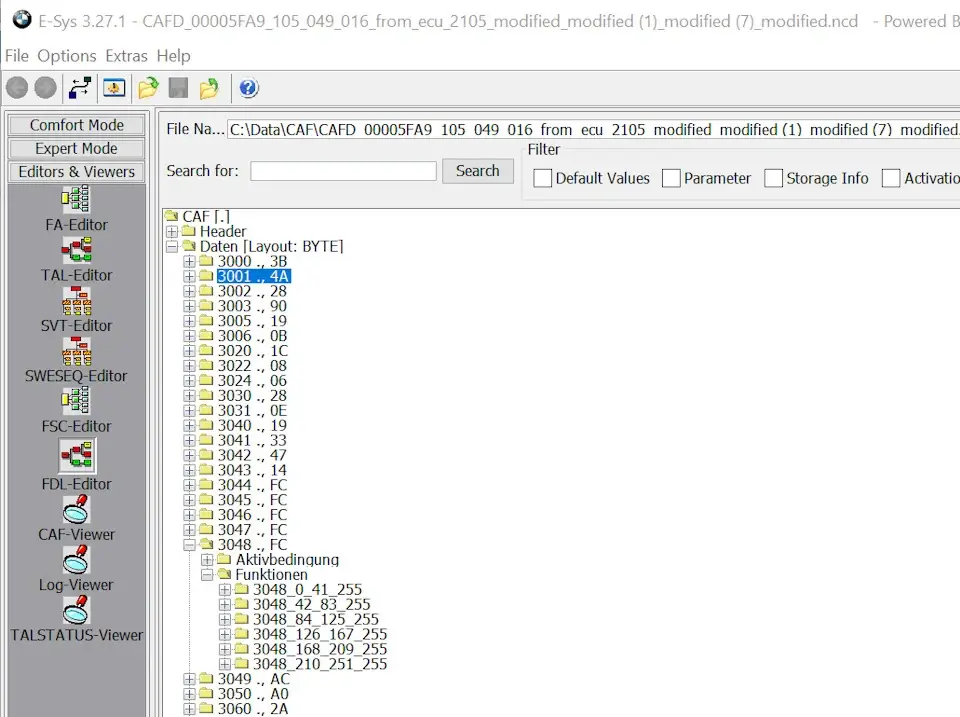Expand the 3049 ., AC node
960x717 pixels.
[x=190, y=679]
